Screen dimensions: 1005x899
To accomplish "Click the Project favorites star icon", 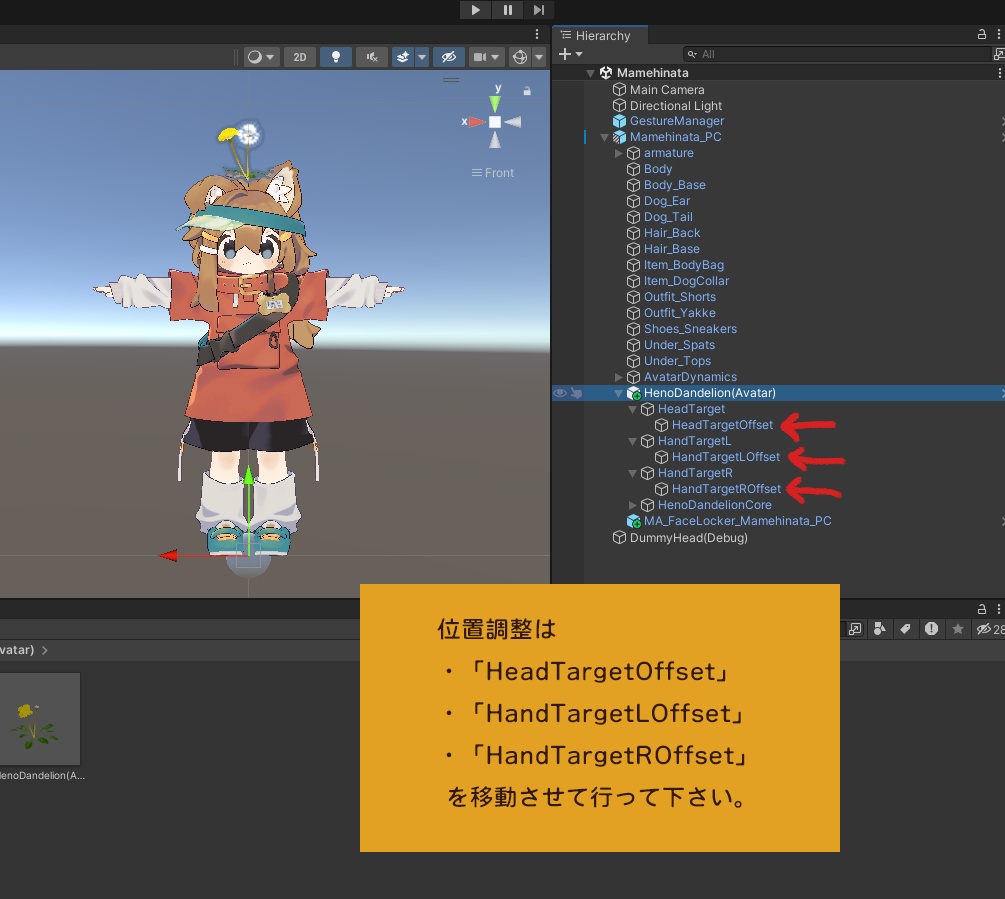I will [x=958, y=629].
